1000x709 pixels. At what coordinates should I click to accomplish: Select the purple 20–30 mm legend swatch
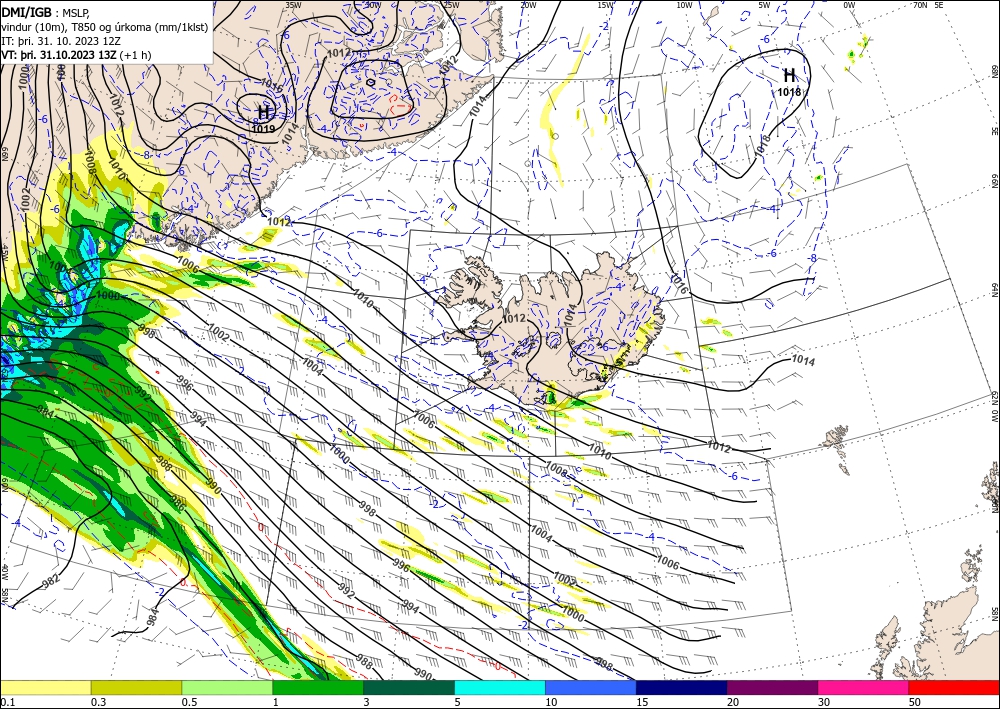click(772, 687)
